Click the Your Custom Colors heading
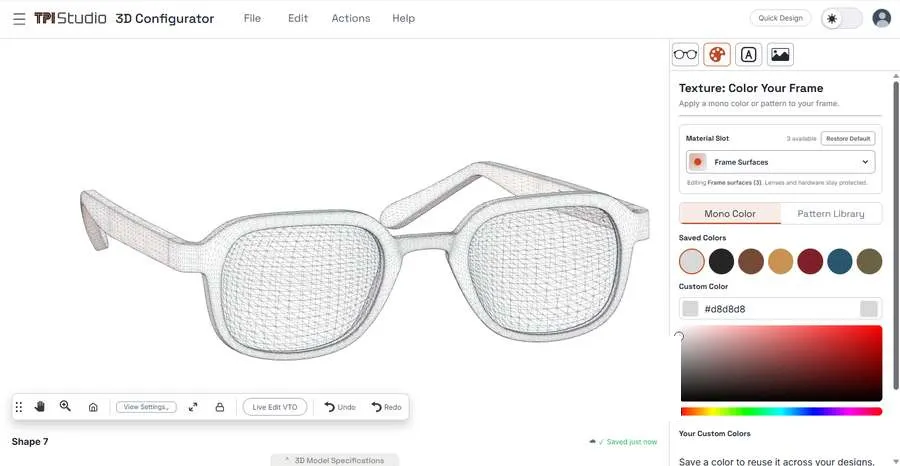Viewport: 900px width, 466px height. 715,433
